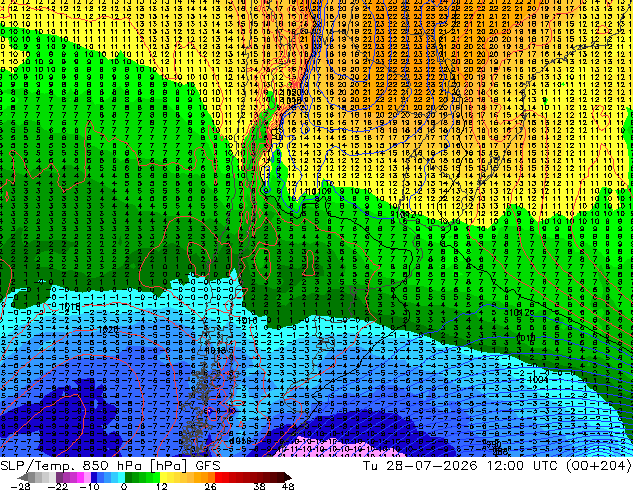Click the Tu 28-07-2026 12:00 UTC timestamp

(460, 466)
